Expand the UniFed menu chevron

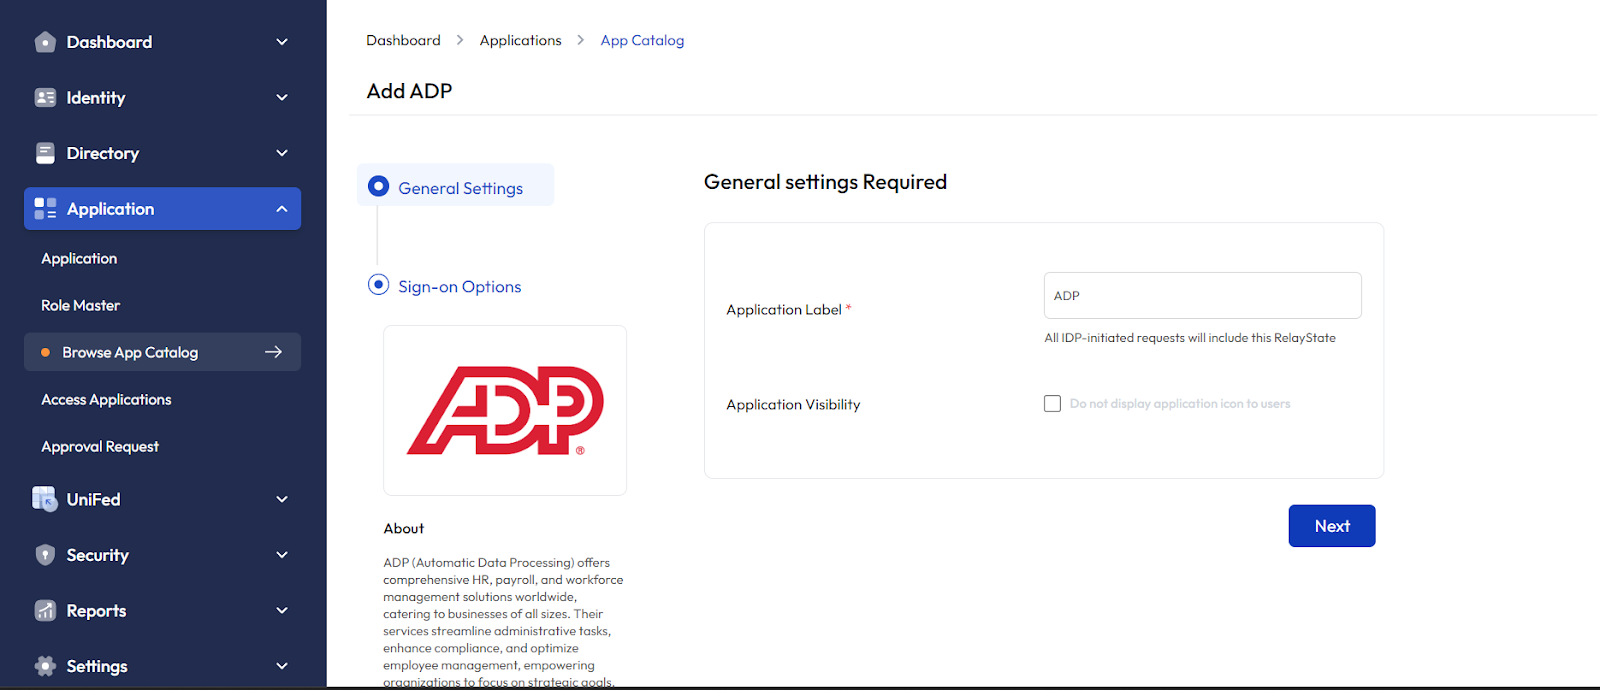point(282,499)
